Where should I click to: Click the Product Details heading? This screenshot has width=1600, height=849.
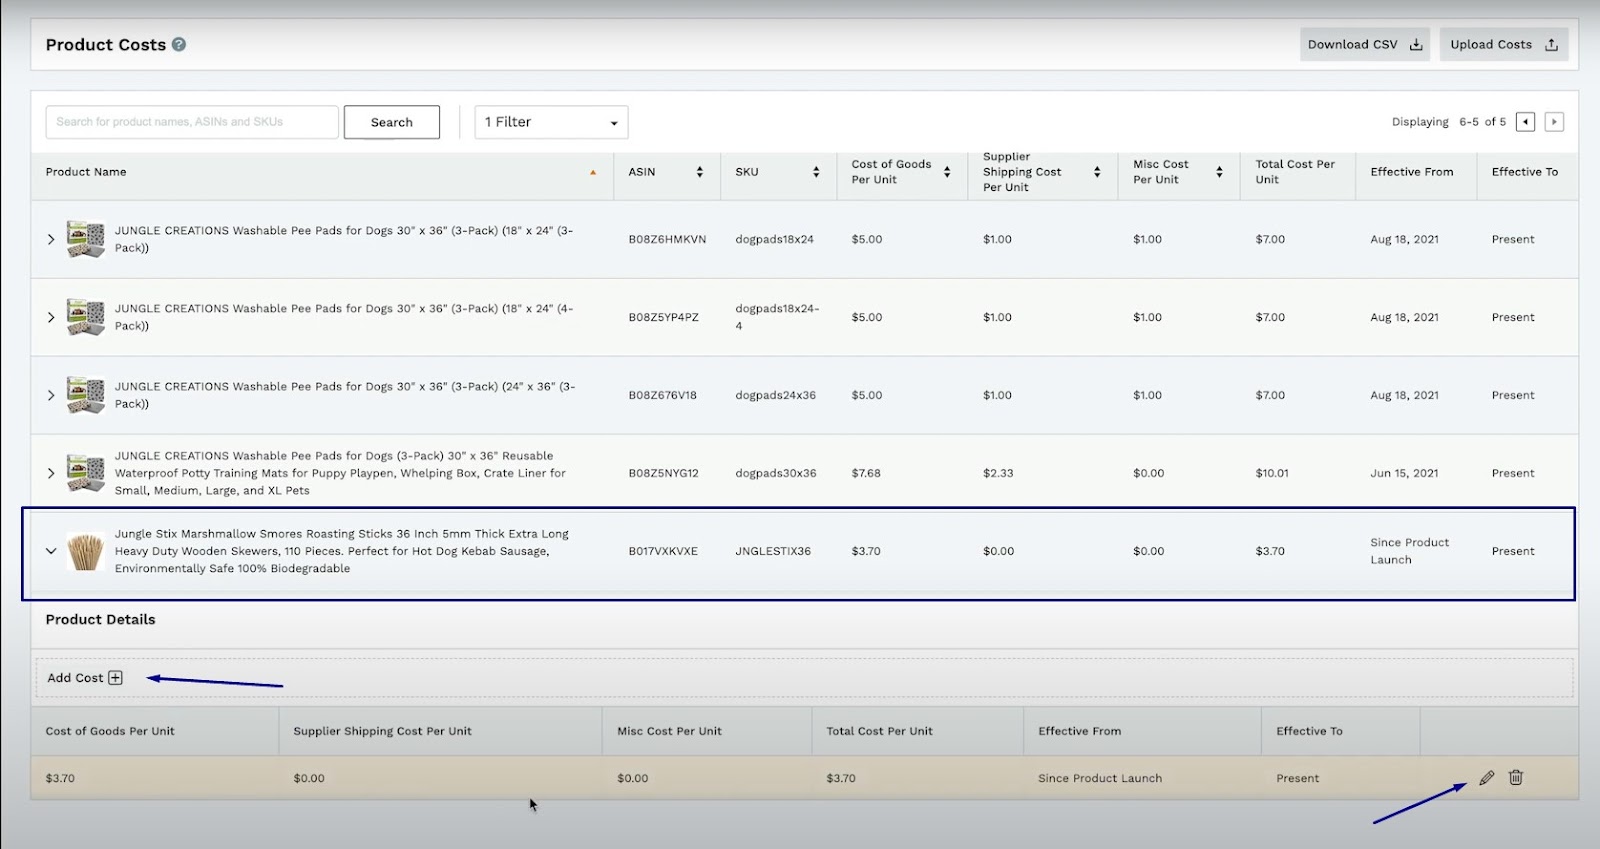(x=100, y=620)
